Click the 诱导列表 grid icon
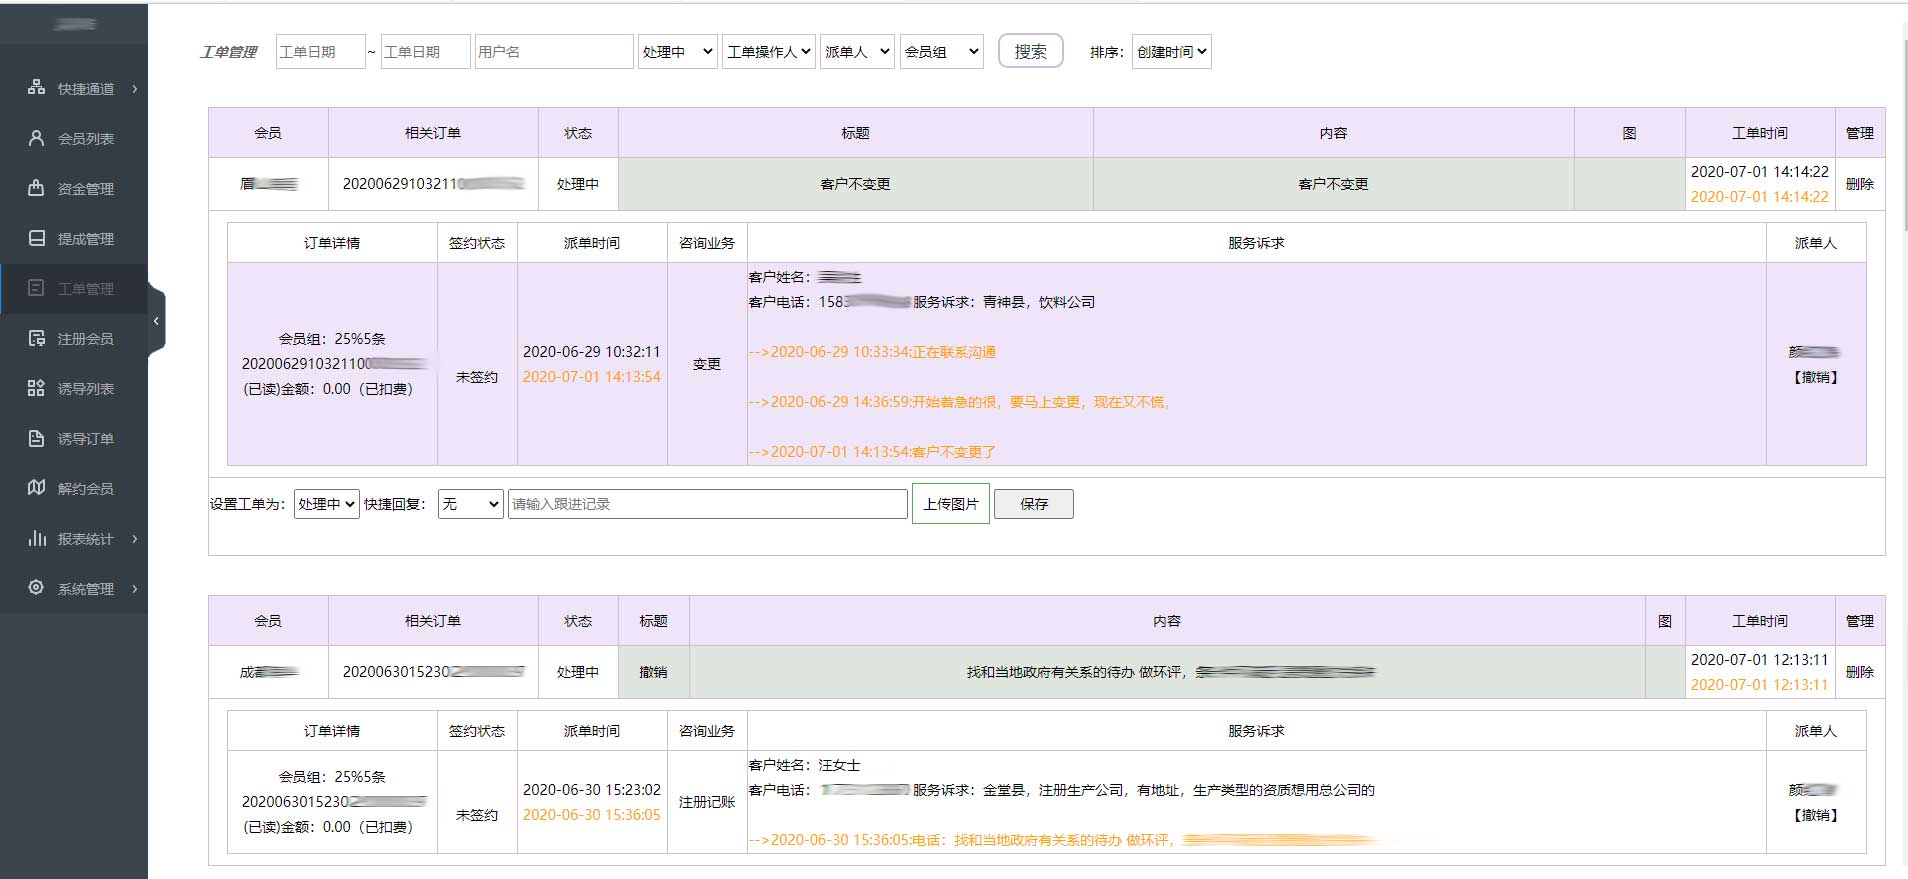The image size is (1908, 879). click(x=36, y=388)
